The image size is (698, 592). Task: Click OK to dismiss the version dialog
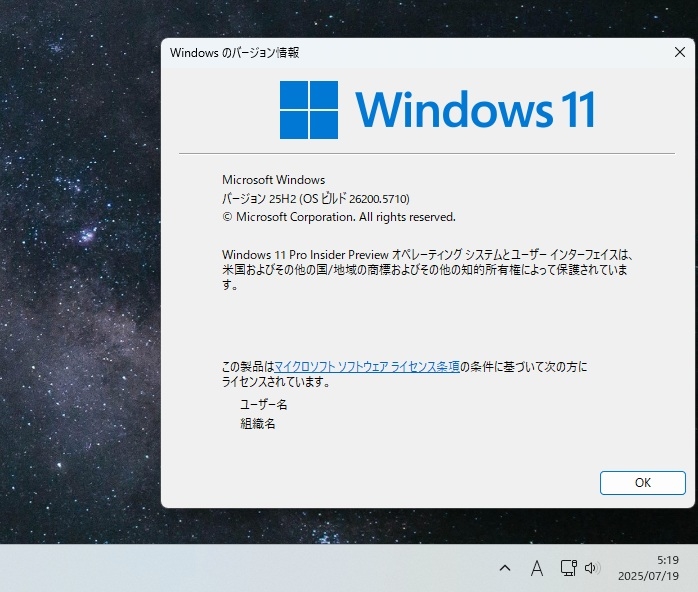[x=642, y=483]
